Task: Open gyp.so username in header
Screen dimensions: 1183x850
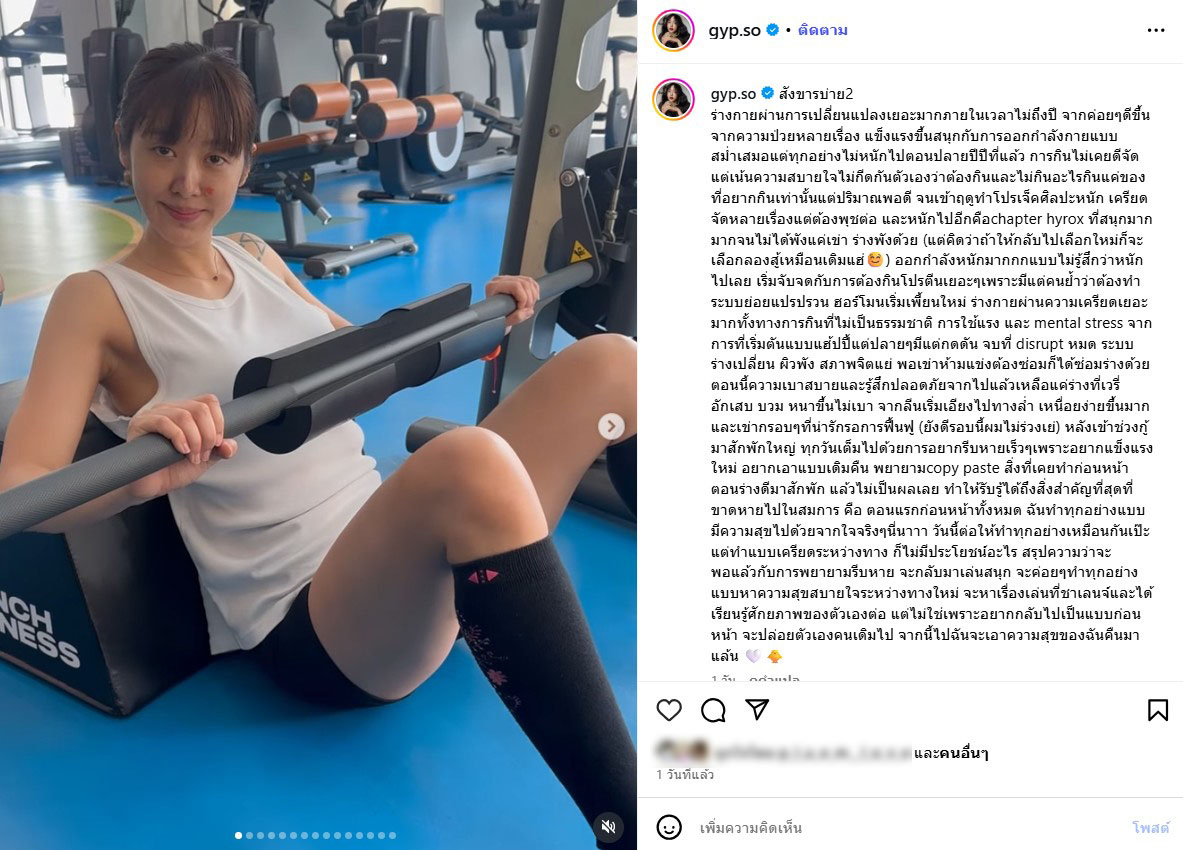Action: click(734, 30)
